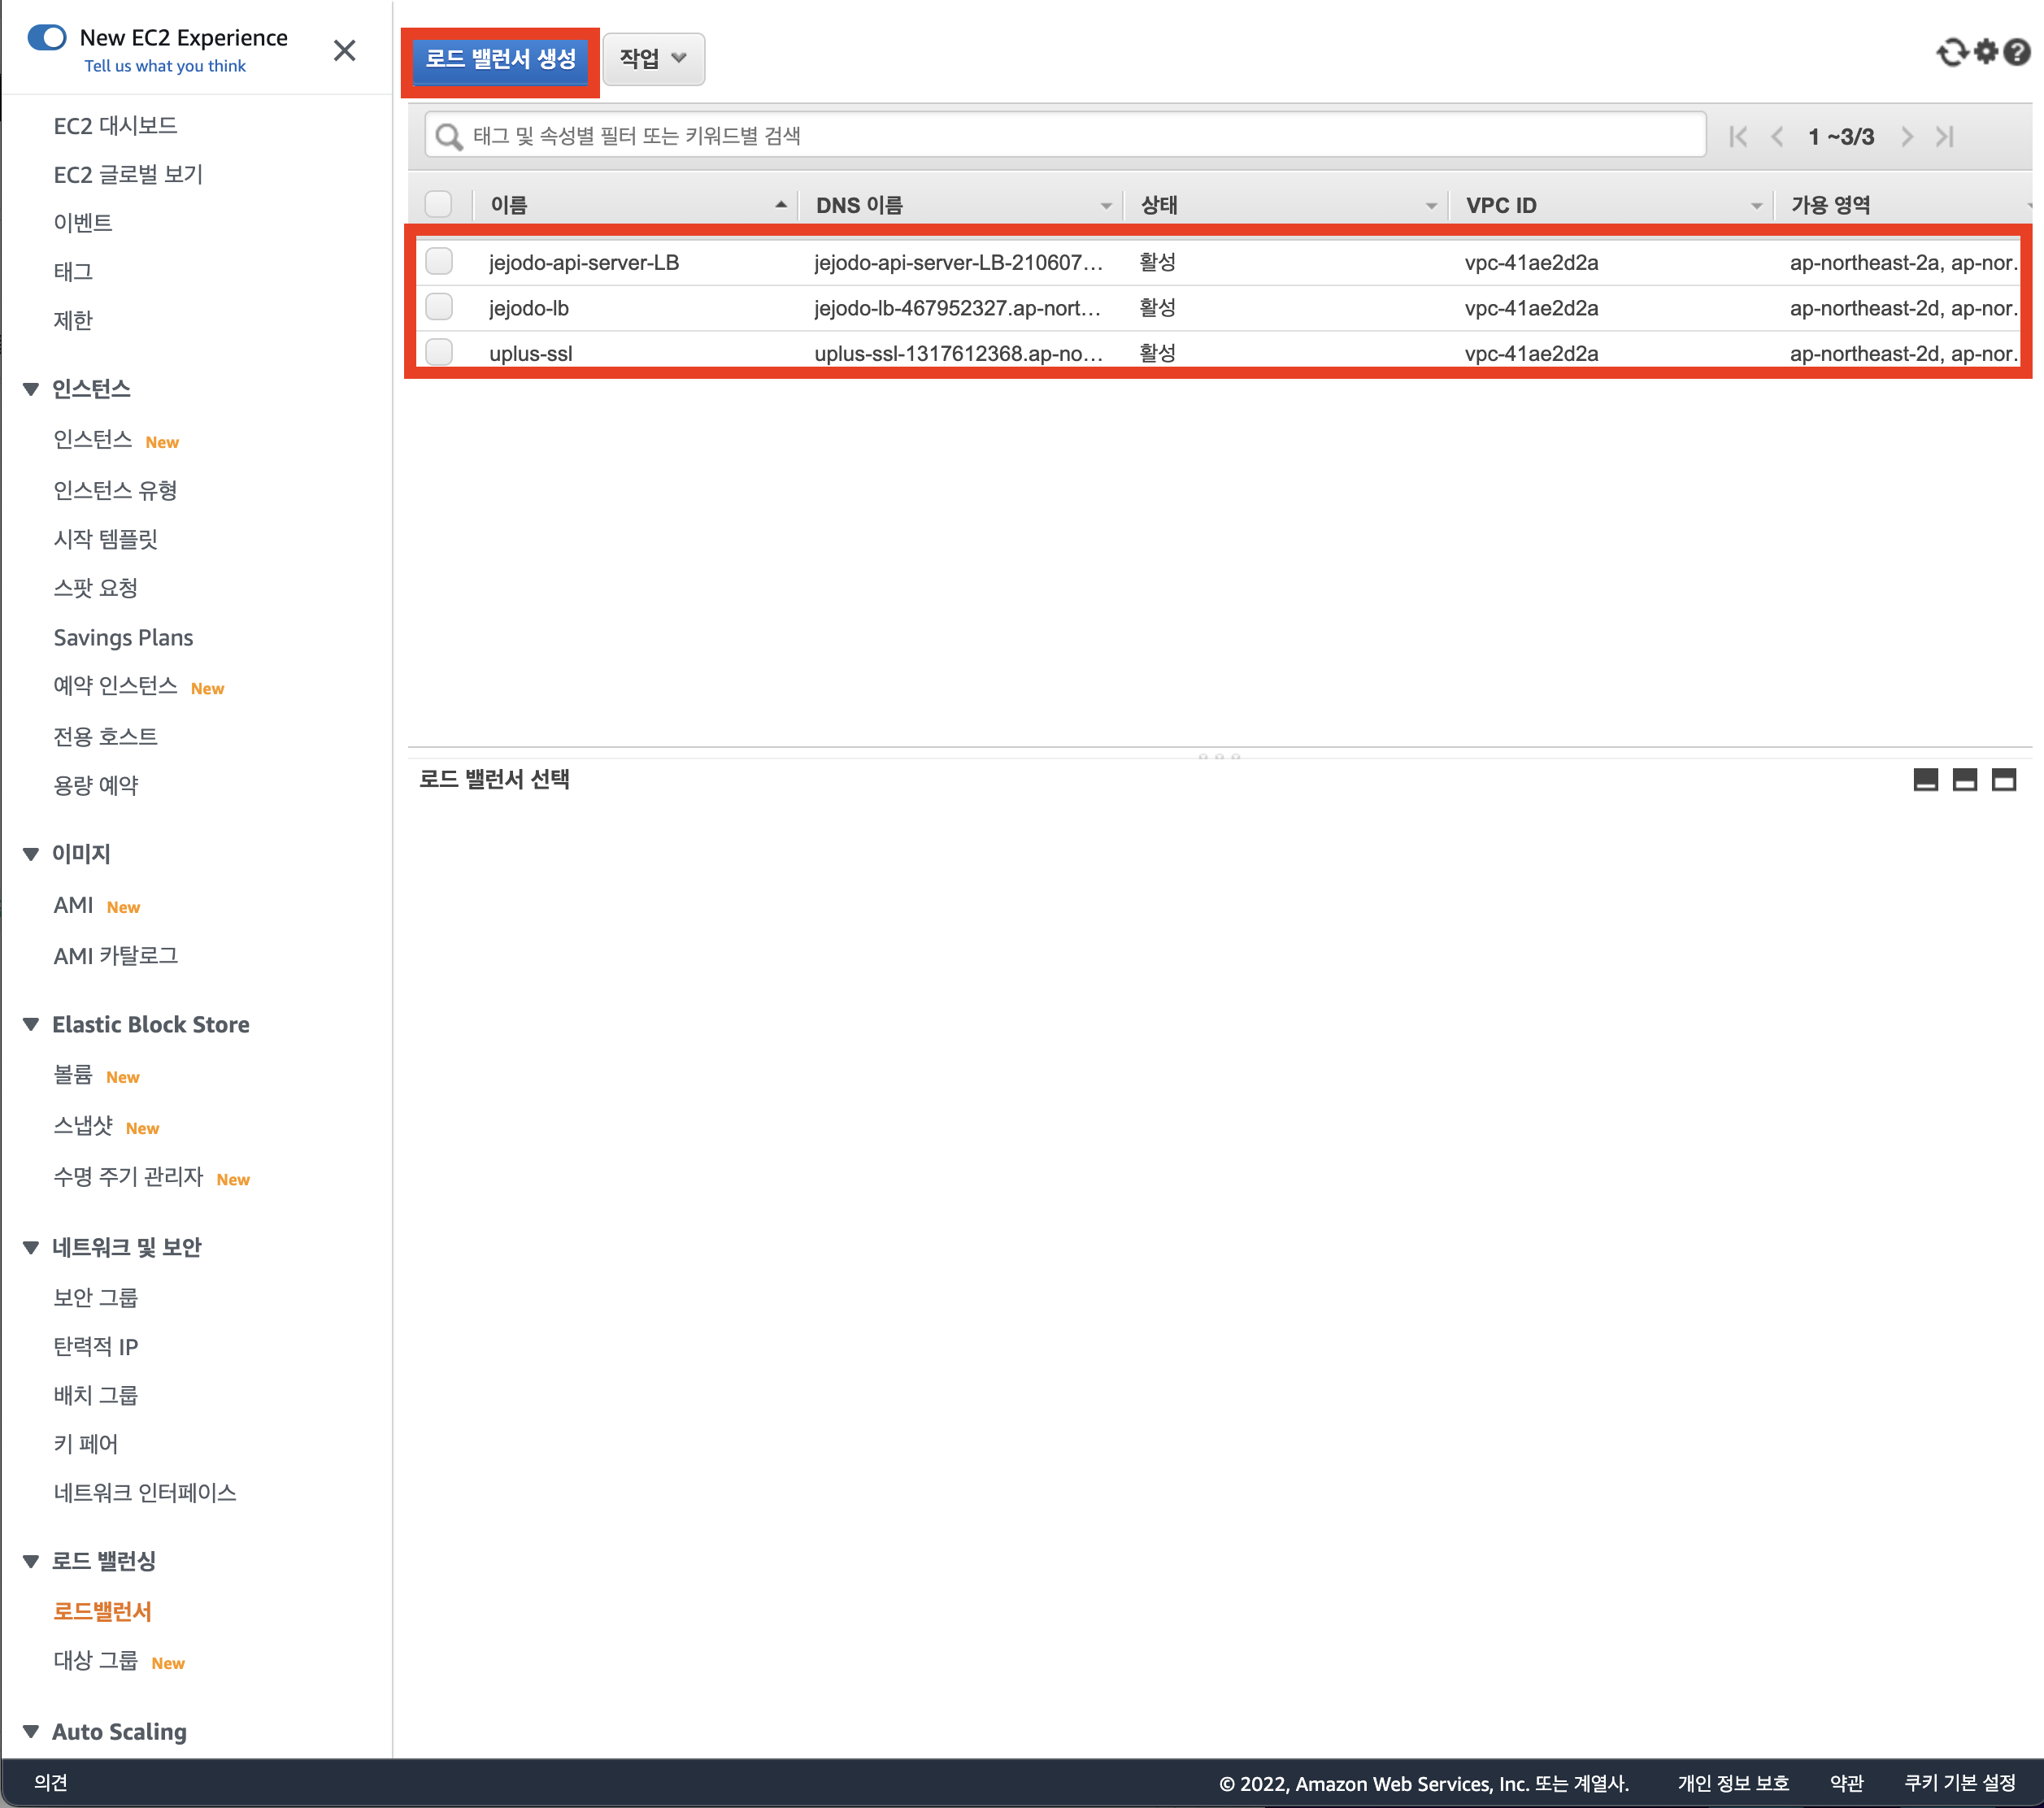Collapse the Elastic Block Store section
2044x1808 pixels.
pos(31,1024)
